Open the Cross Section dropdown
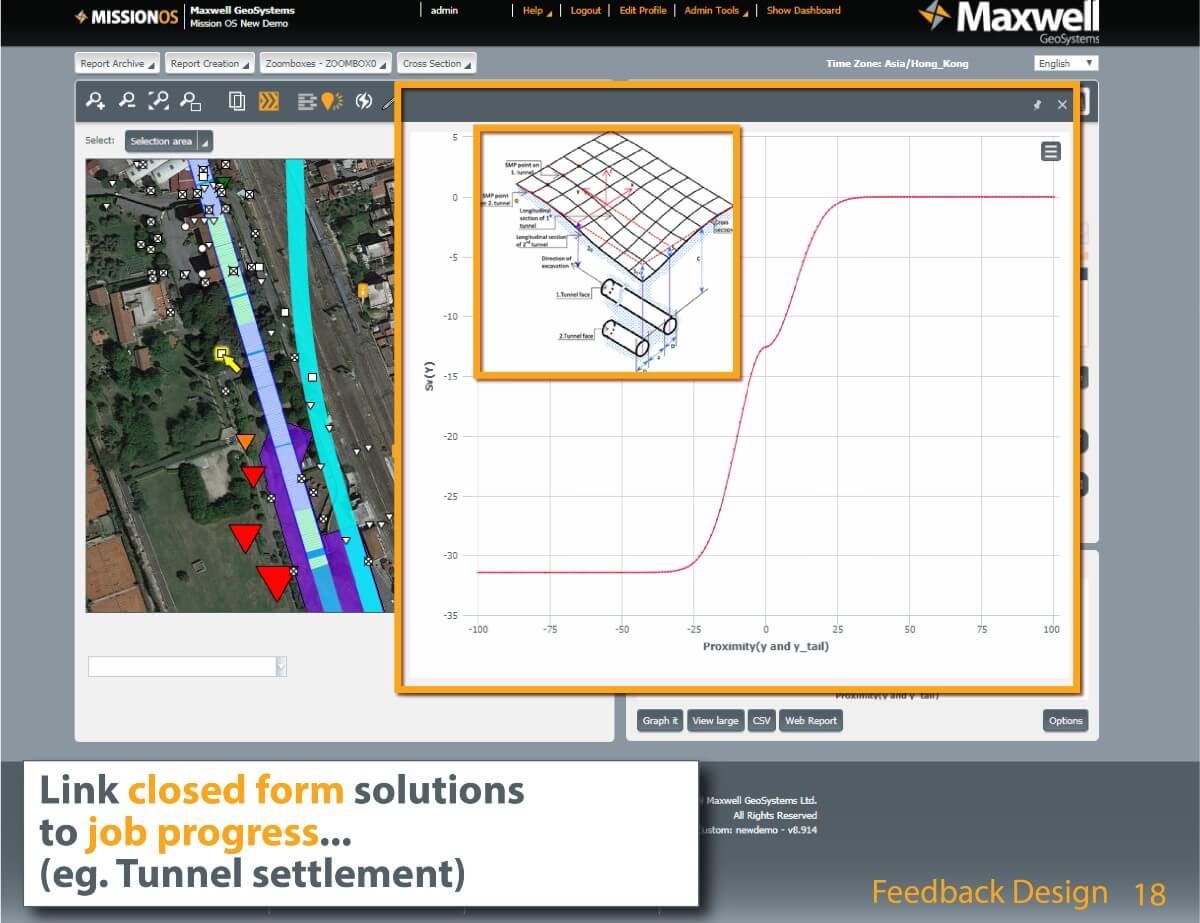 pyautogui.click(x=436, y=63)
